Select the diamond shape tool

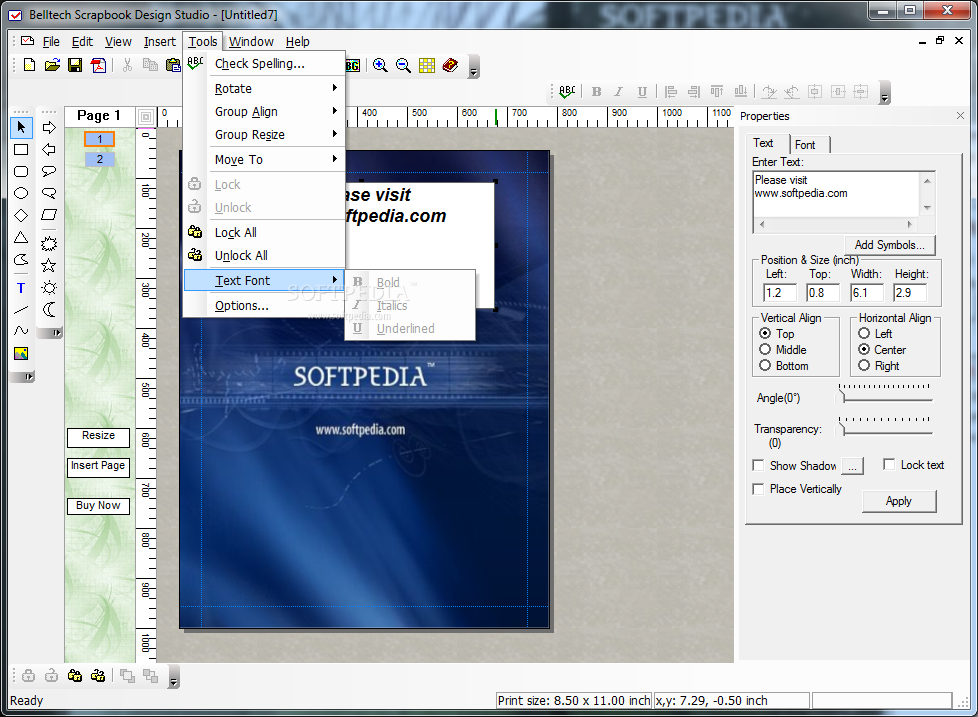pos(21,216)
